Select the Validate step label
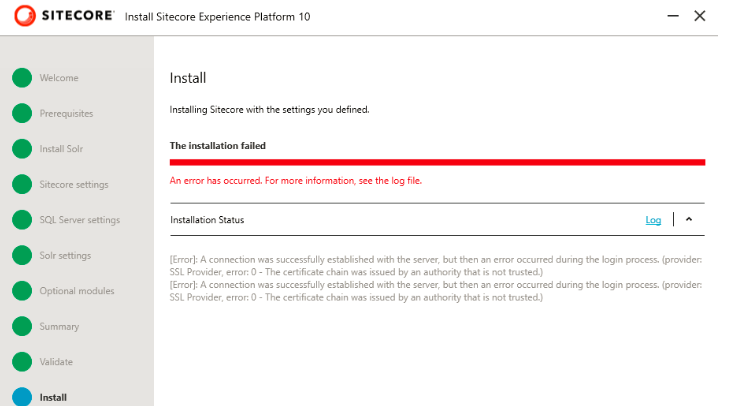The height and width of the screenshot is (406, 737). pos(56,362)
